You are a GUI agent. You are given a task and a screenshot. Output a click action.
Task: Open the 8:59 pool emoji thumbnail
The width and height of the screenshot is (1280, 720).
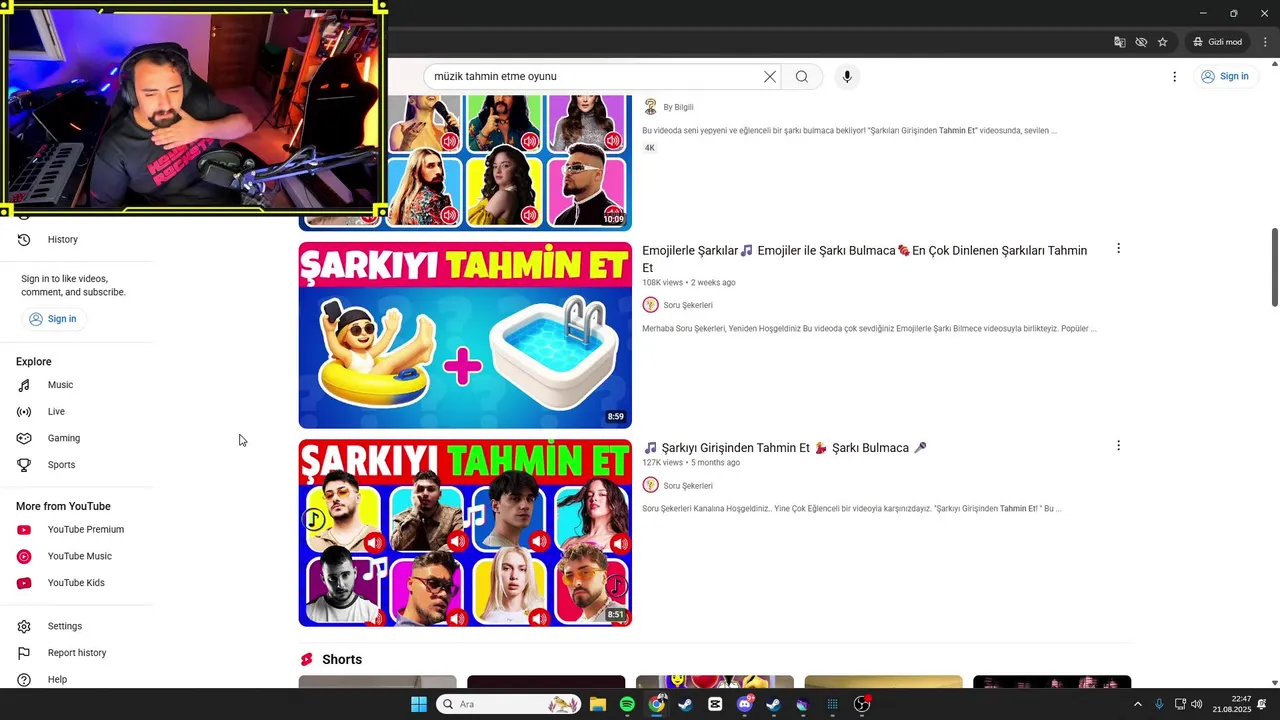[x=465, y=335]
